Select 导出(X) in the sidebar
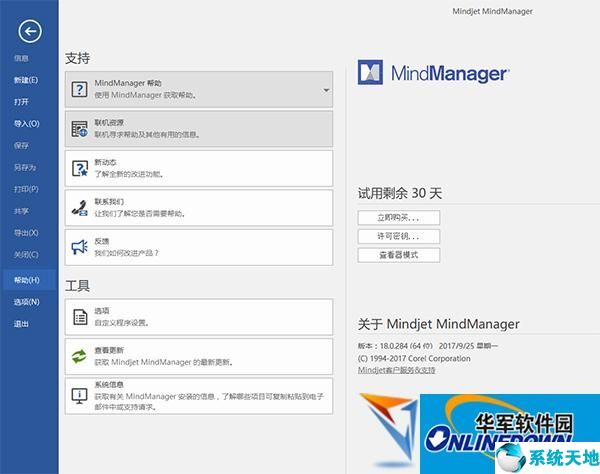600x474 pixels. (26, 233)
